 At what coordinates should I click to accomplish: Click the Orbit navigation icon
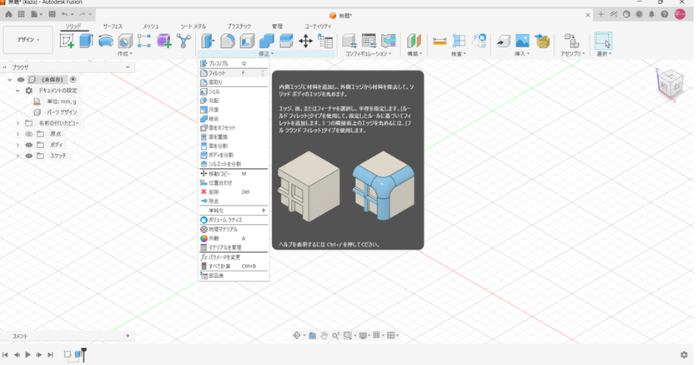[296, 336]
